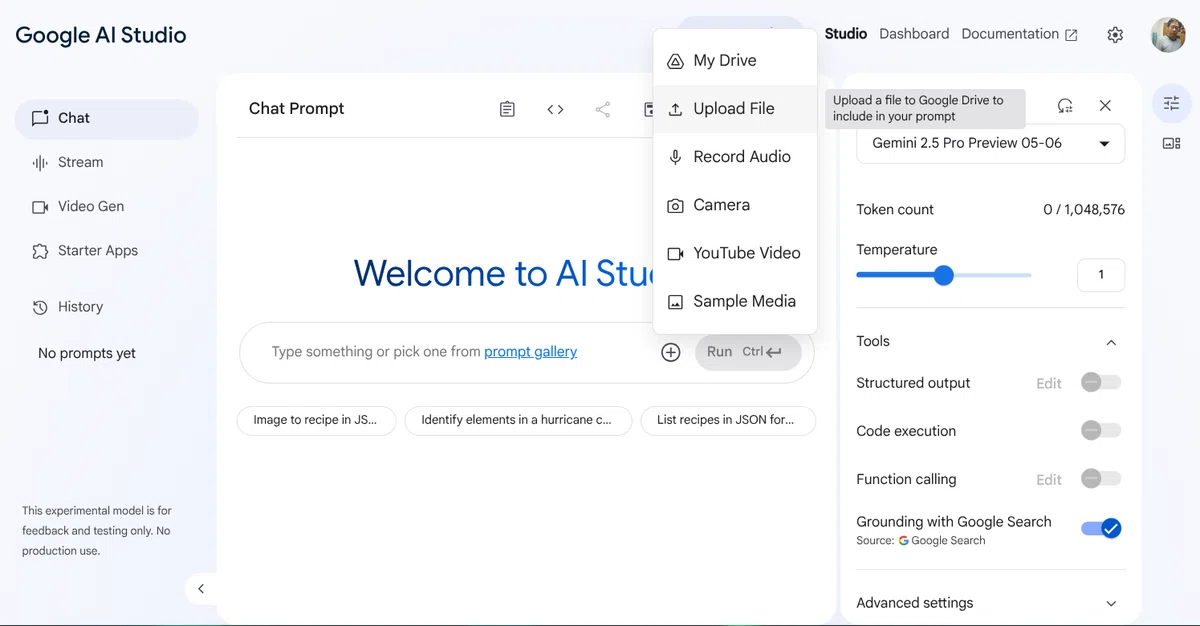Click the history clock icon

coord(40,307)
